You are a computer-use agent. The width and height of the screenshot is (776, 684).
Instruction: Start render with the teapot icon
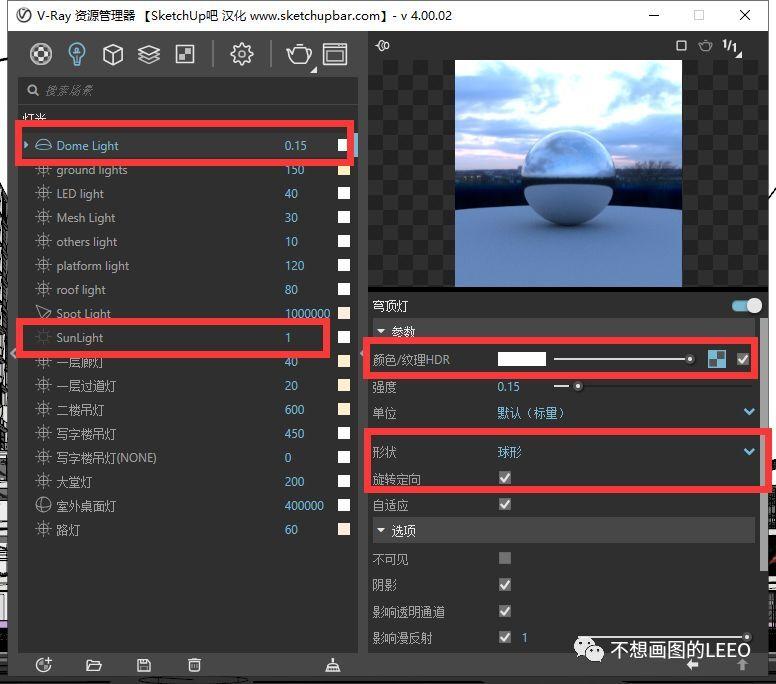point(299,54)
